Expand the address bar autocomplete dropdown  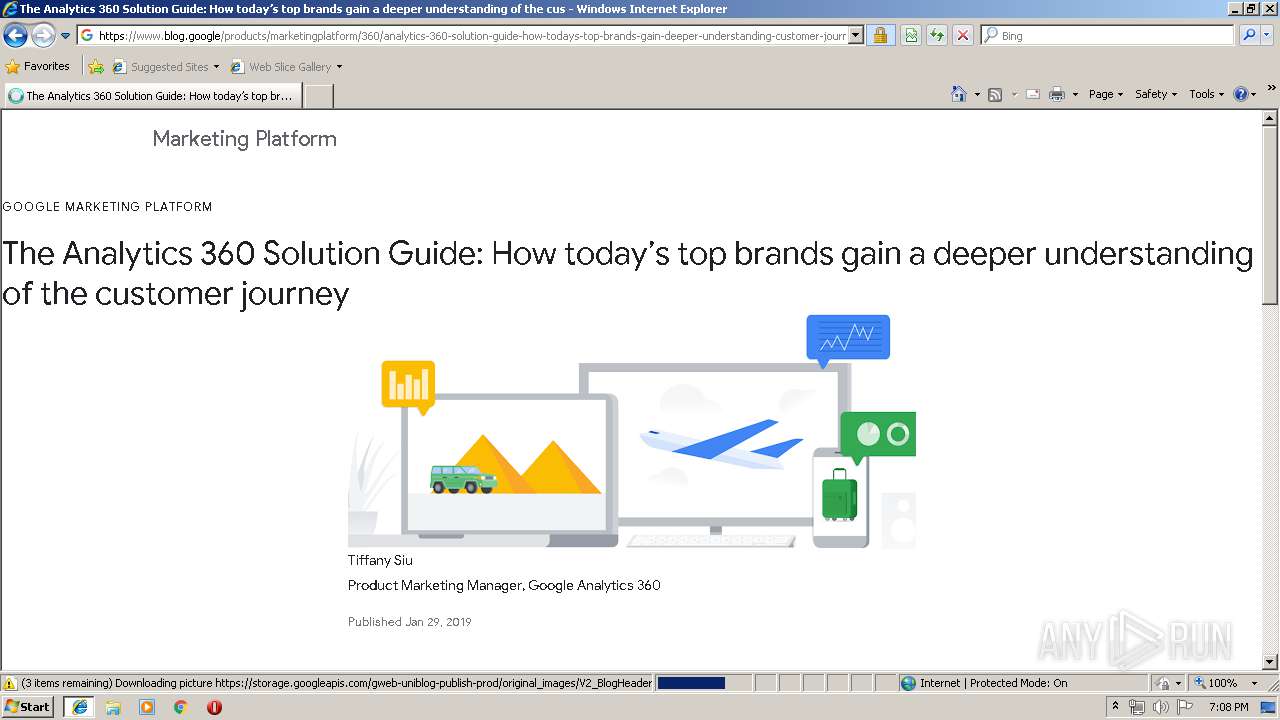[856, 36]
